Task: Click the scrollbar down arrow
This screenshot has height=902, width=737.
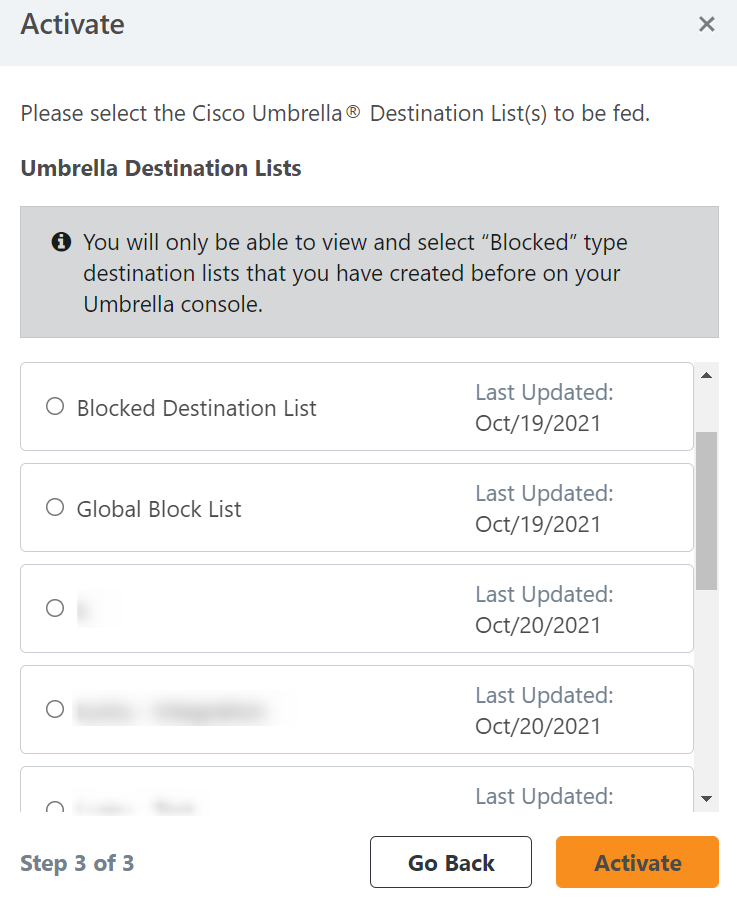Action: point(706,797)
